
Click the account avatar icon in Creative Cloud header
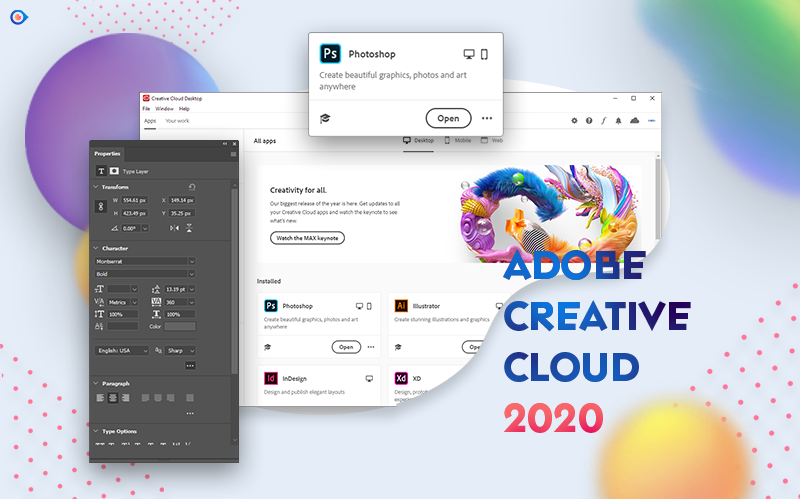(x=652, y=121)
